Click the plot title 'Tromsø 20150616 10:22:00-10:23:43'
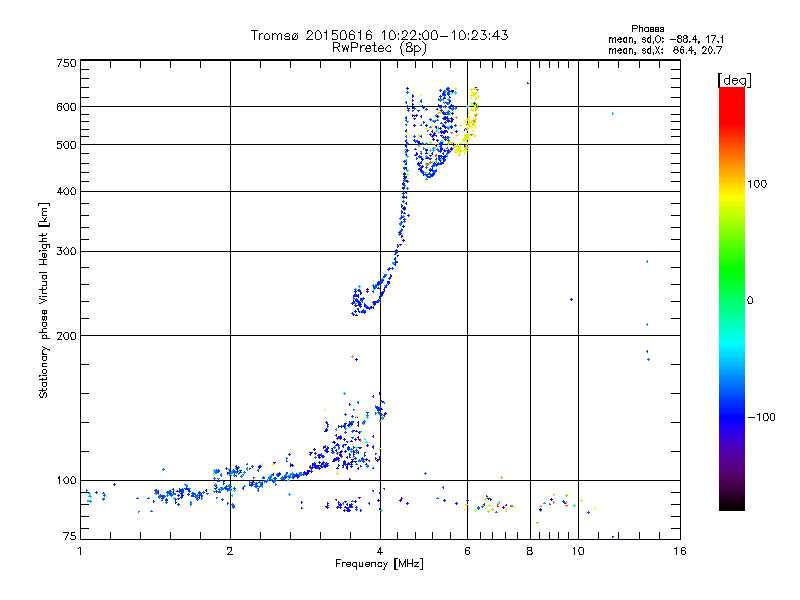The width and height of the screenshot is (800, 600). point(379,35)
